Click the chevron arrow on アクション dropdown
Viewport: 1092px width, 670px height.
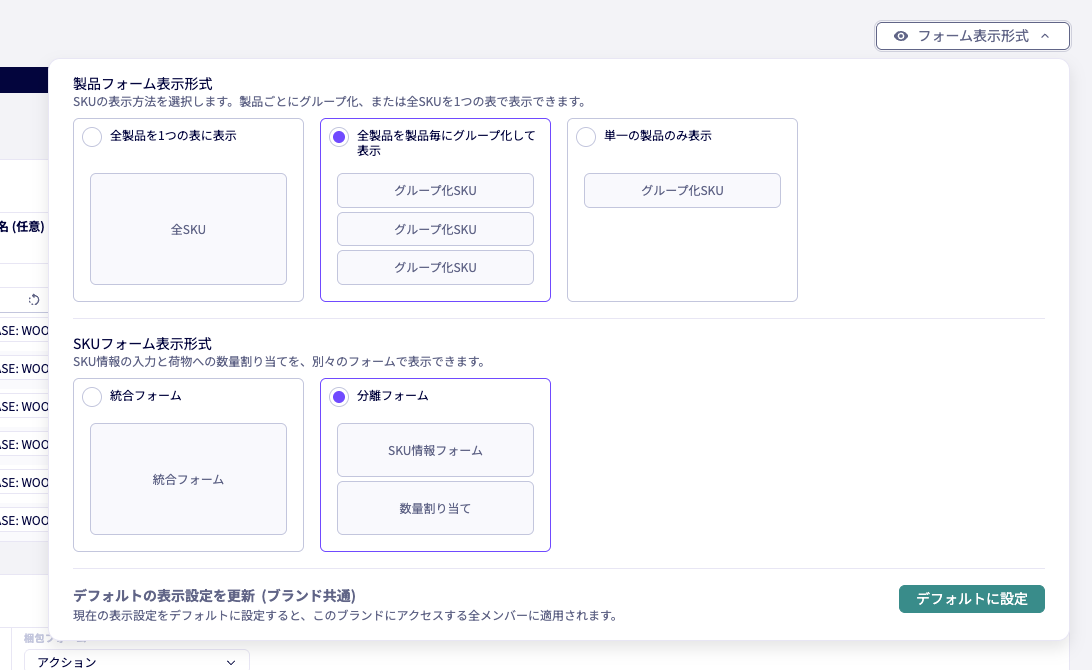click(x=231, y=662)
